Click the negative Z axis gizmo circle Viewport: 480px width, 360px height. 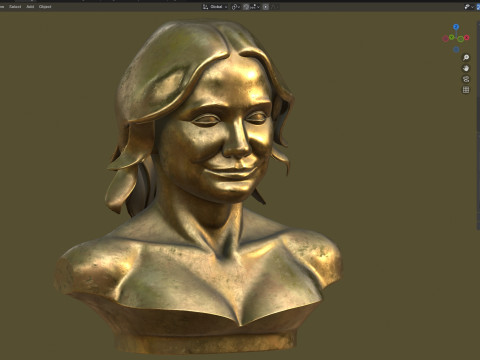click(456, 49)
